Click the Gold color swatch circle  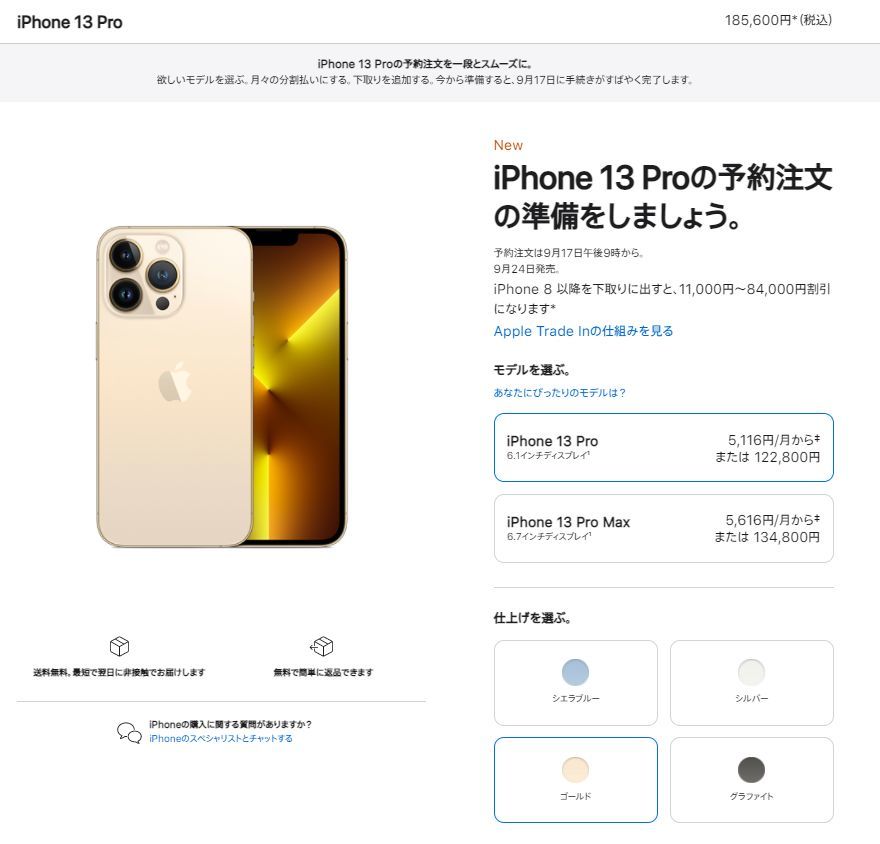click(575, 769)
